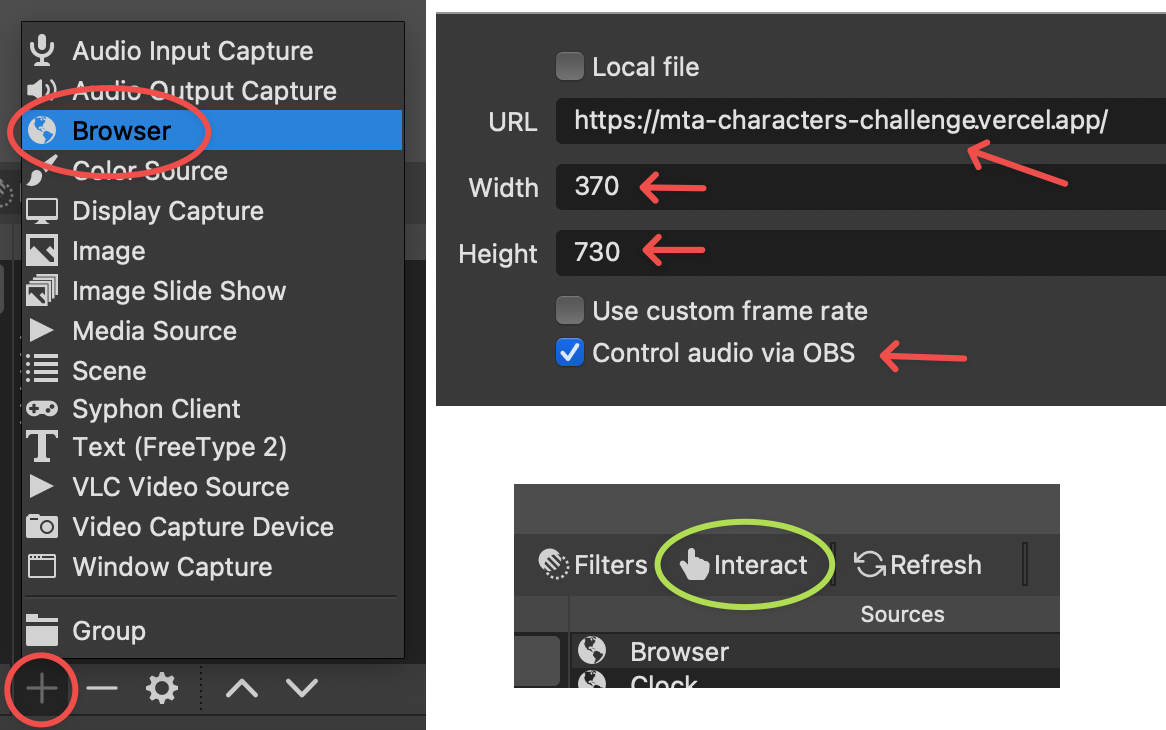
Task: Choose Display Capture source
Action: (213, 210)
